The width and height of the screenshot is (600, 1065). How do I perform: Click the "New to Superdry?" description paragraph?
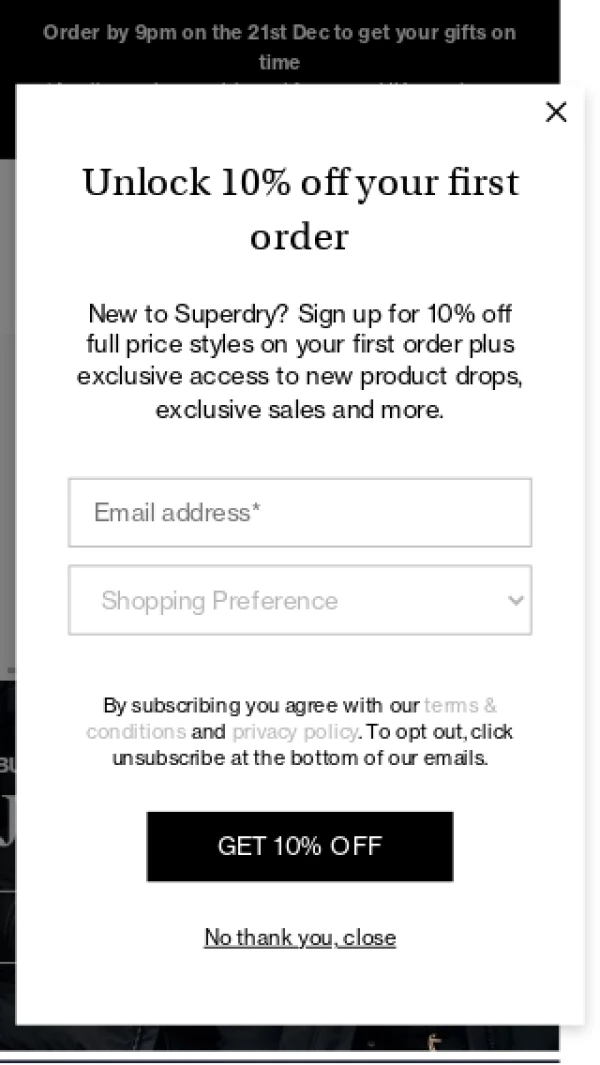(300, 360)
